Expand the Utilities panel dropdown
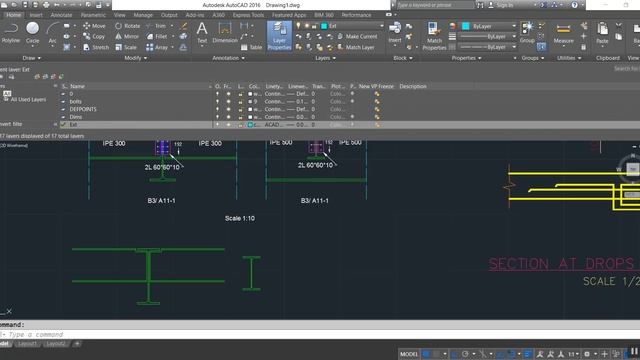The width and height of the screenshot is (640, 360). click(x=569, y=58)
